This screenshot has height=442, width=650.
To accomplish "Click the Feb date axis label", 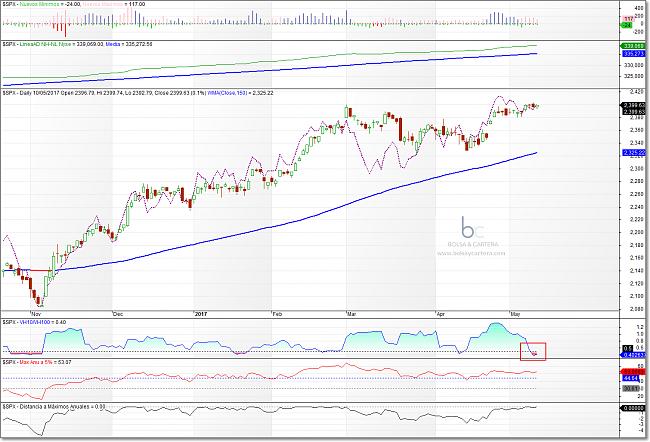I will point(277,314).
